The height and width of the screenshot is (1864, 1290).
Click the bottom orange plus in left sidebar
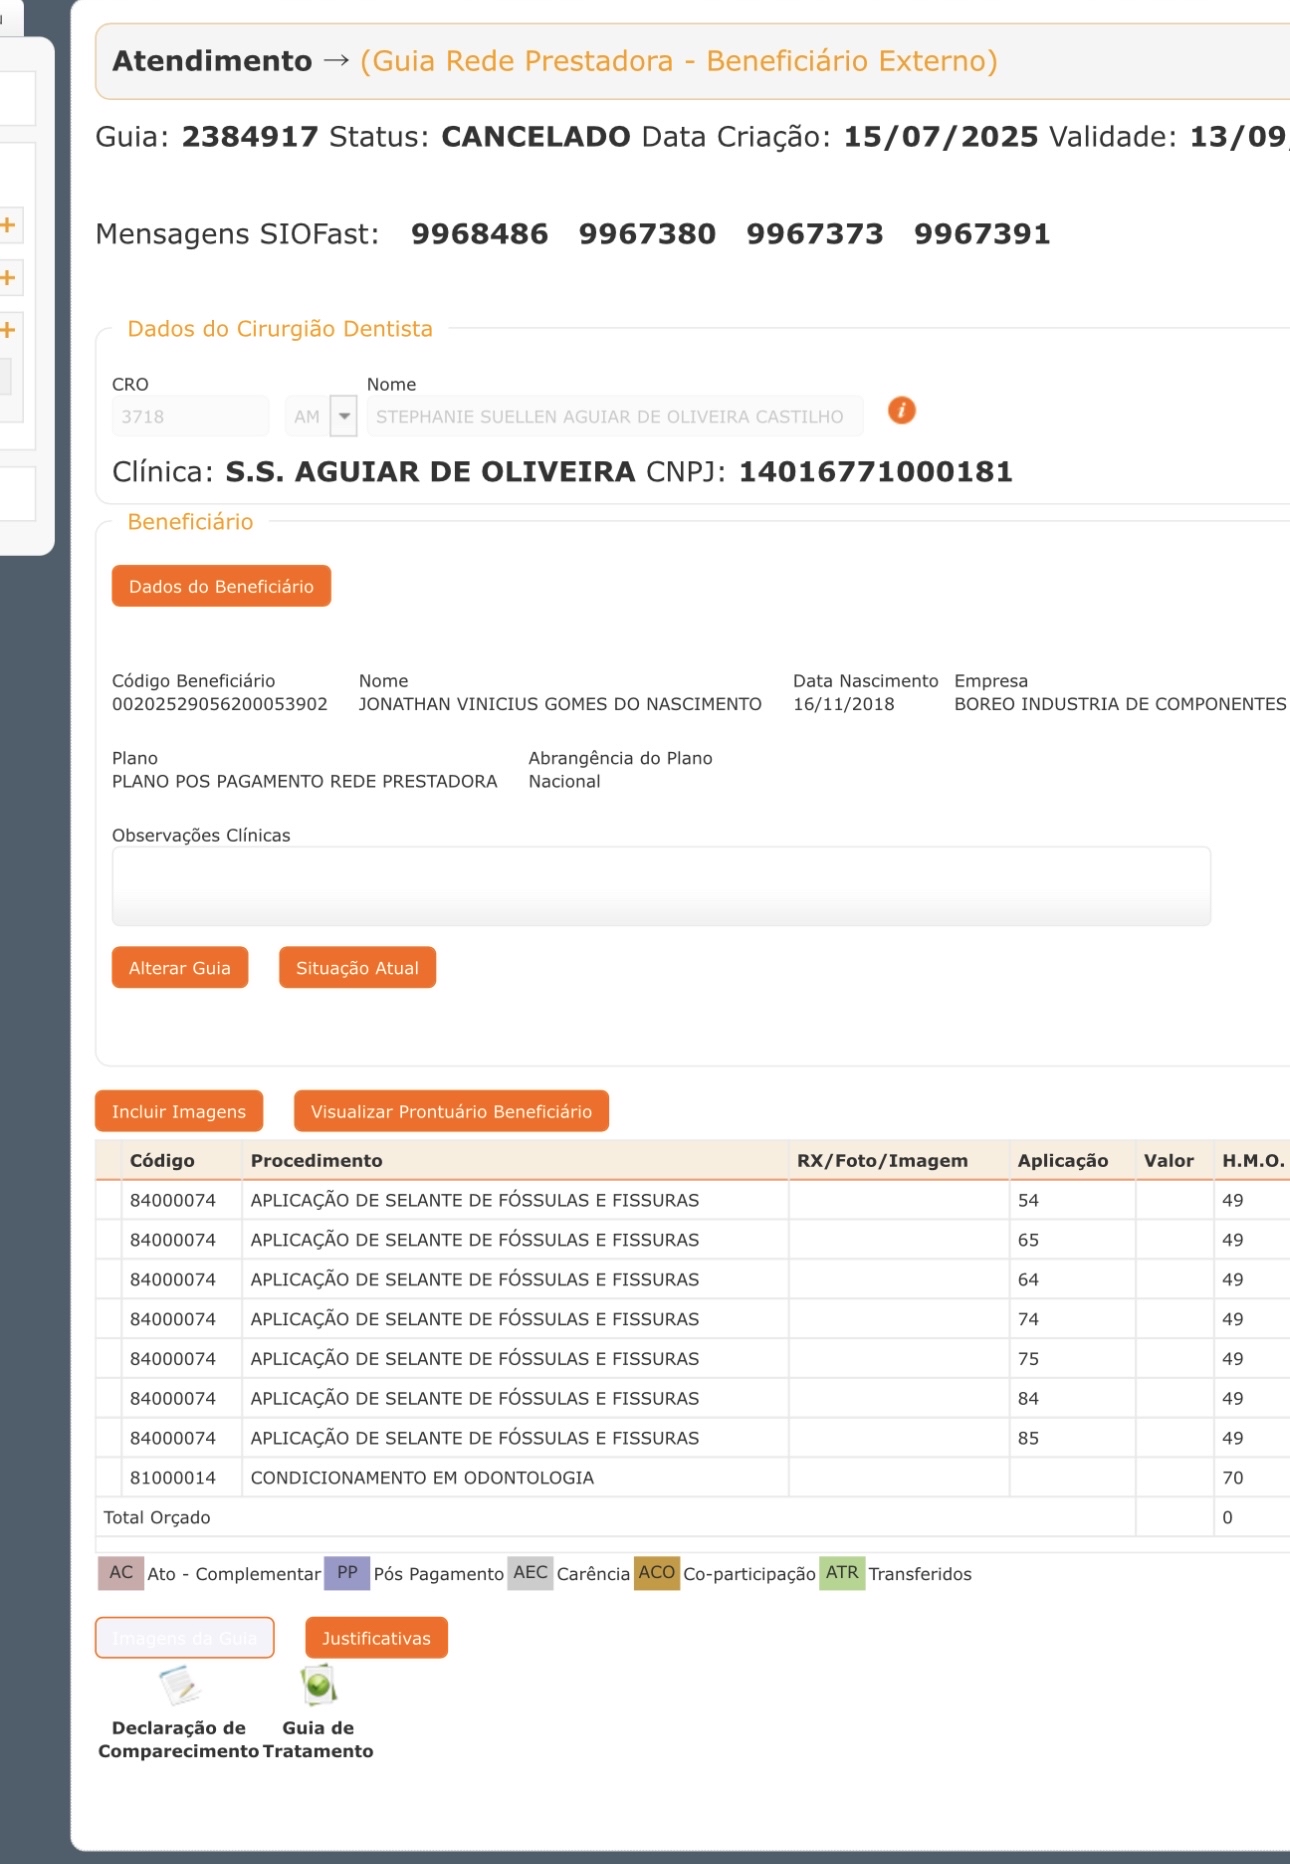tap(8, 330)
